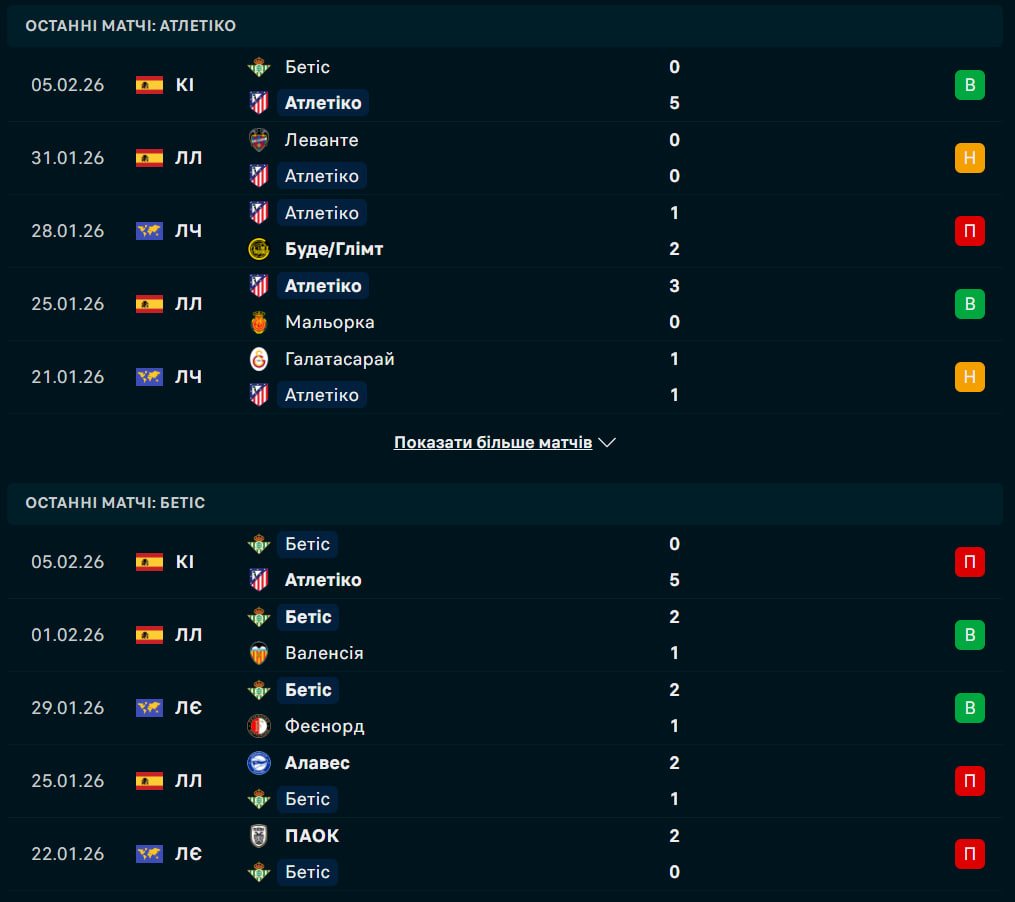
Task: Open the Останні матчі: Бетіс section header
Action: (115, 503)
